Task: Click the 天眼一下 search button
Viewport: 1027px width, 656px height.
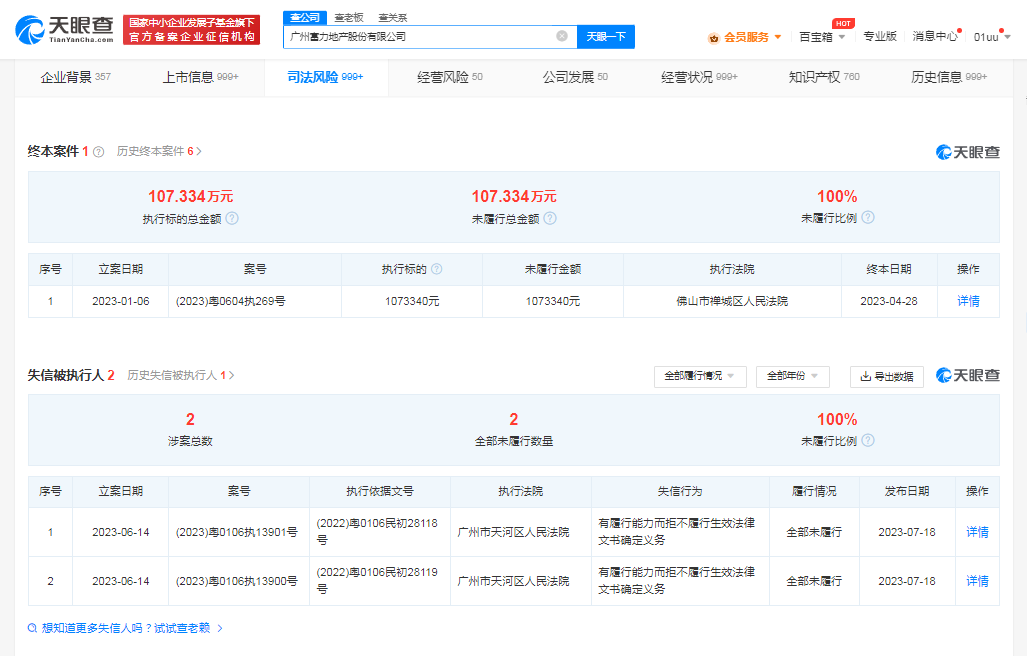Action: (x=605, y=36)
